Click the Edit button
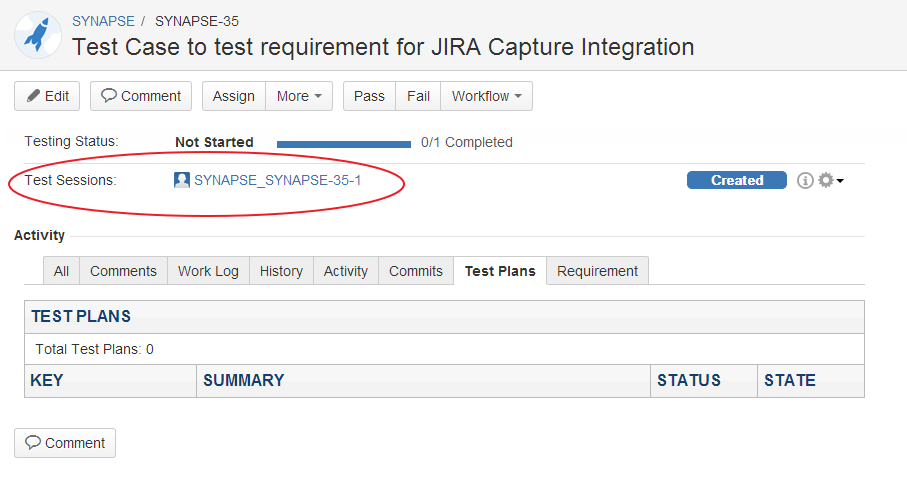Image resolution: width=907 pixels, height=477 pixels. (x=47, y=96)
